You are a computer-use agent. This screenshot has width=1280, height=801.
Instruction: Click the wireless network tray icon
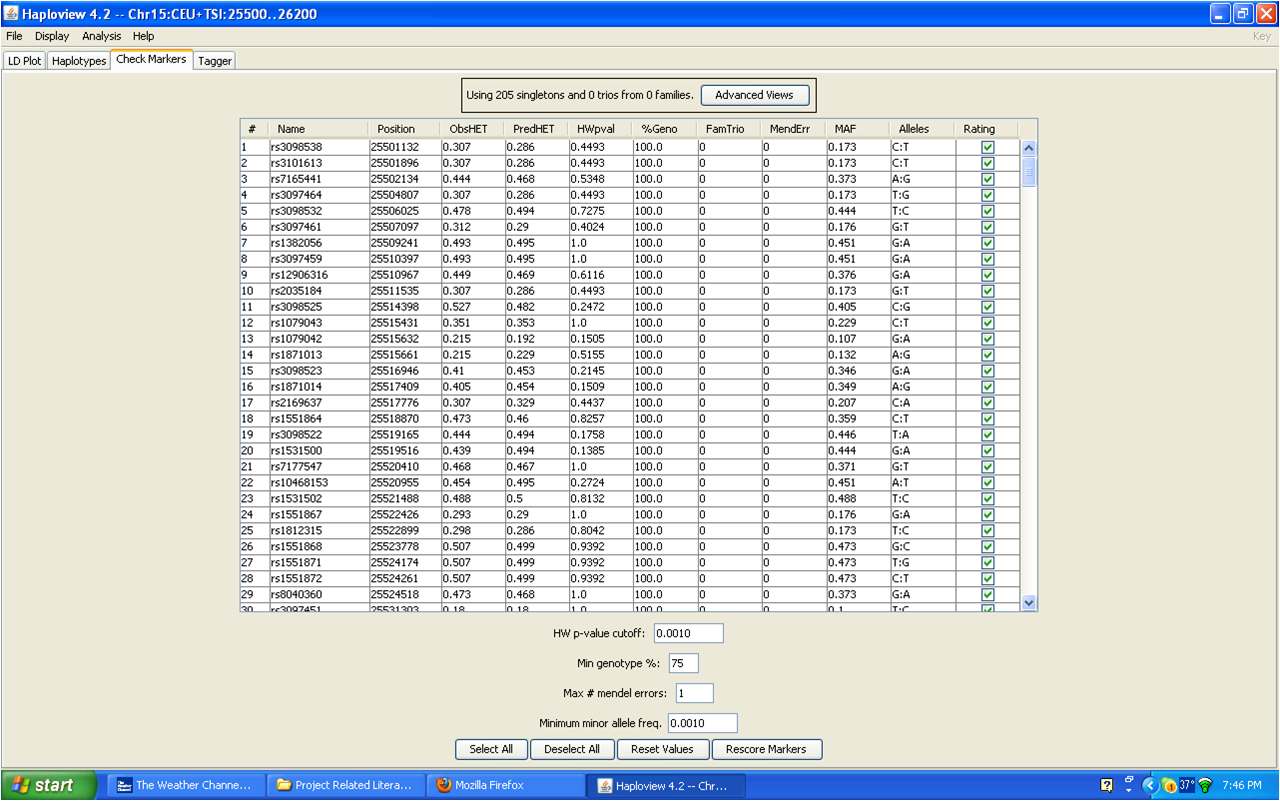1205,785
